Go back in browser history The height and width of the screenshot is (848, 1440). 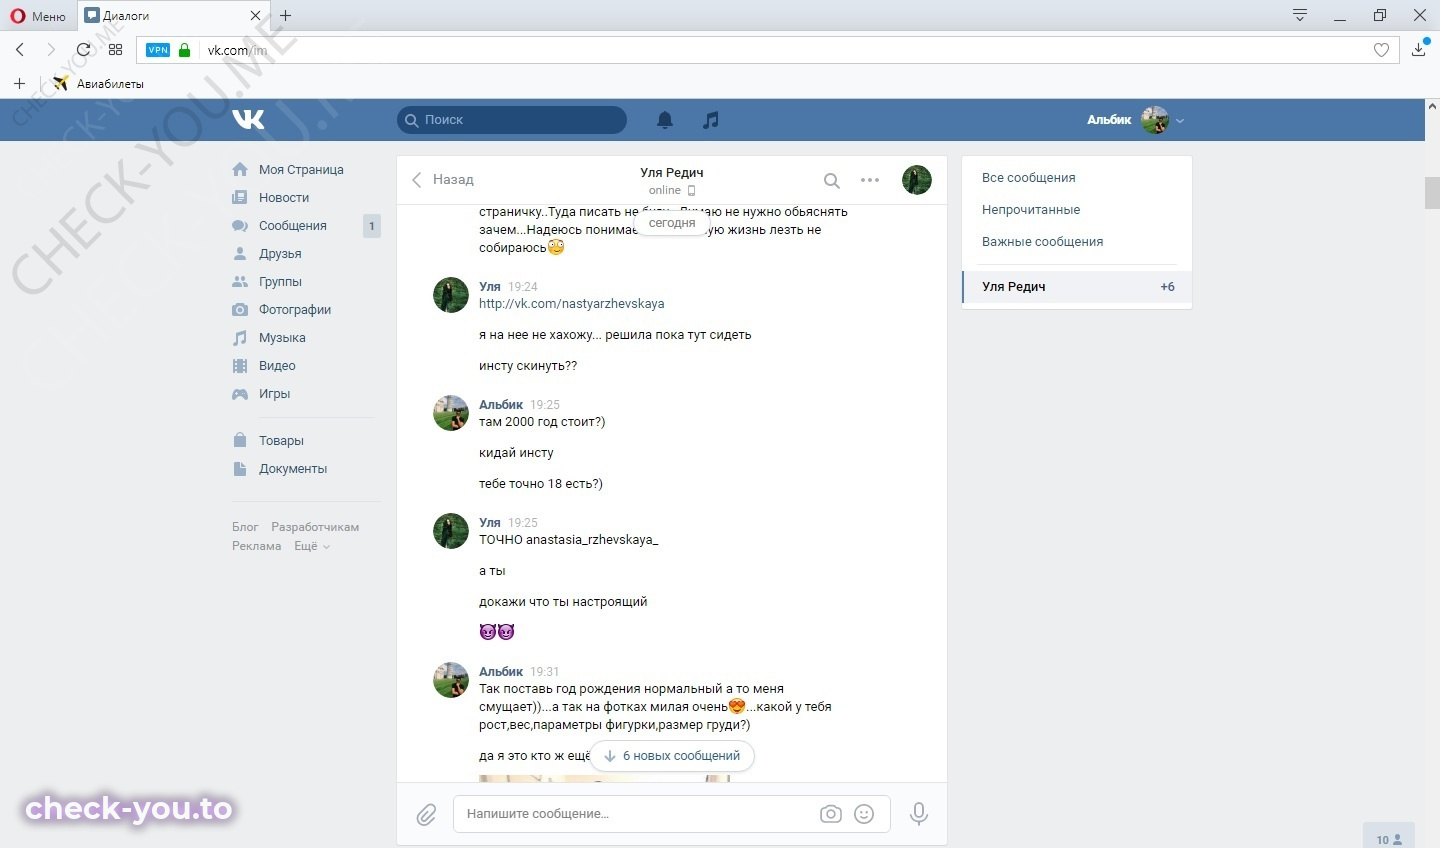pyautogui.click(x=20, y=50)
